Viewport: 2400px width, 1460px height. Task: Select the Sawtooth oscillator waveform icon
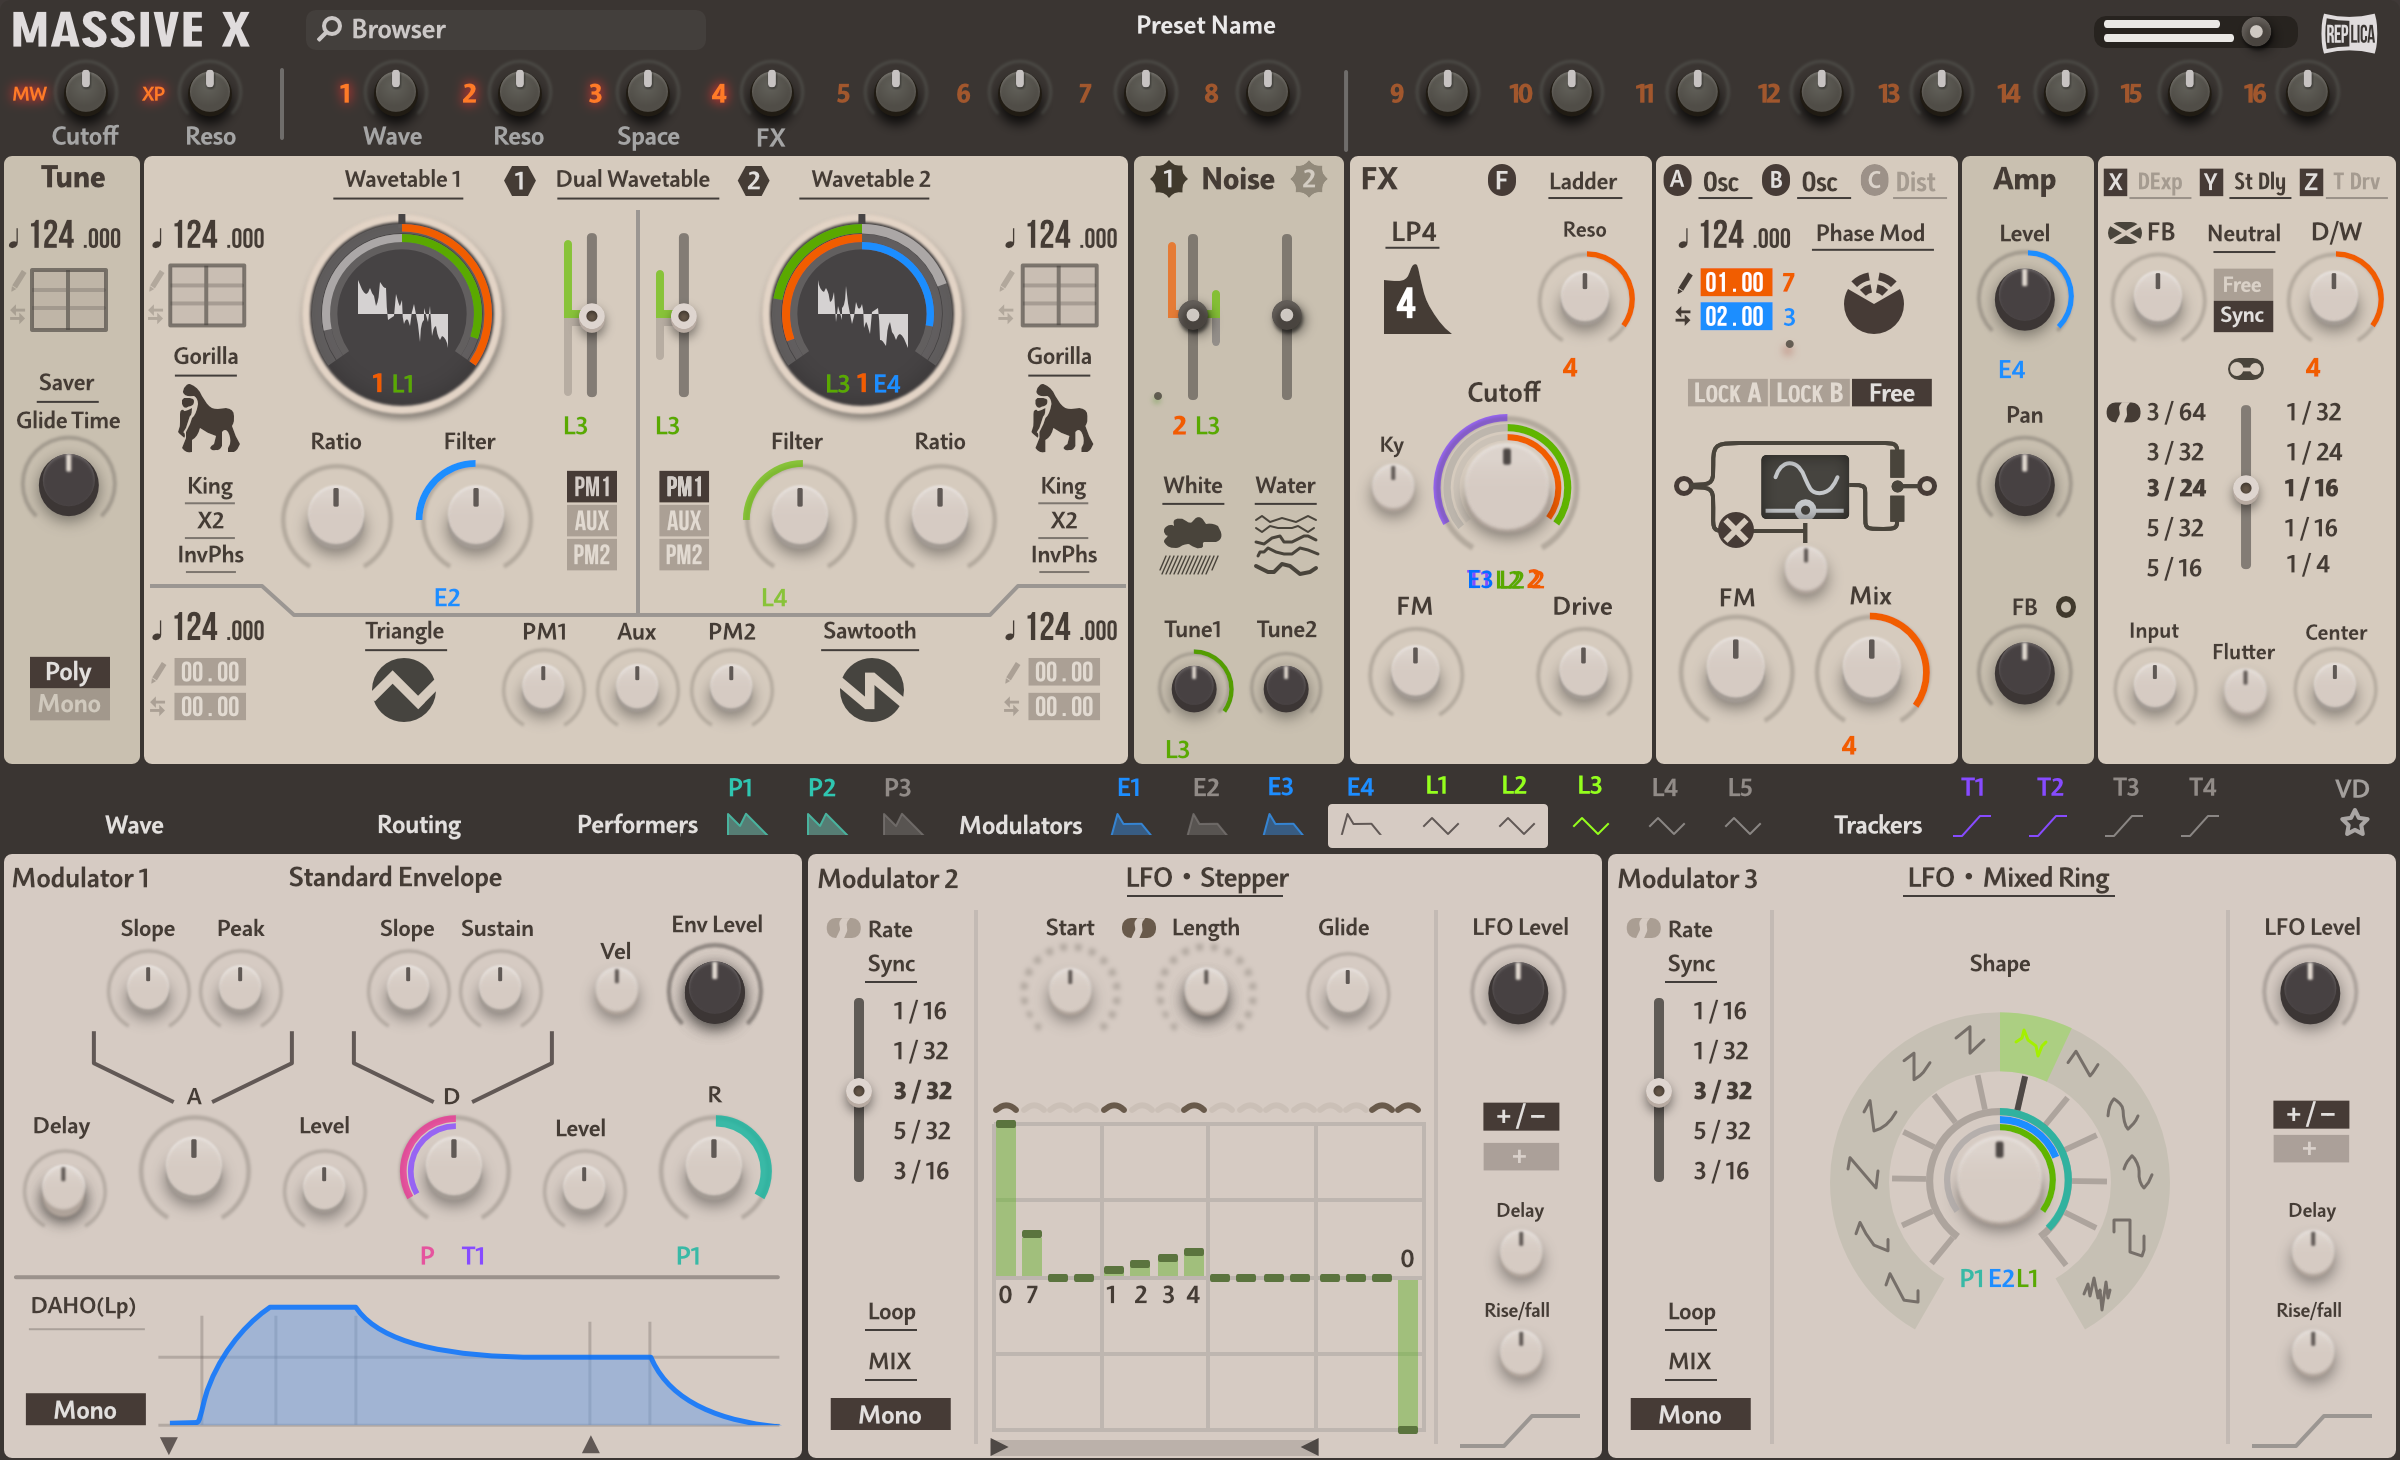pyautogui.click(x=871, y=689)
